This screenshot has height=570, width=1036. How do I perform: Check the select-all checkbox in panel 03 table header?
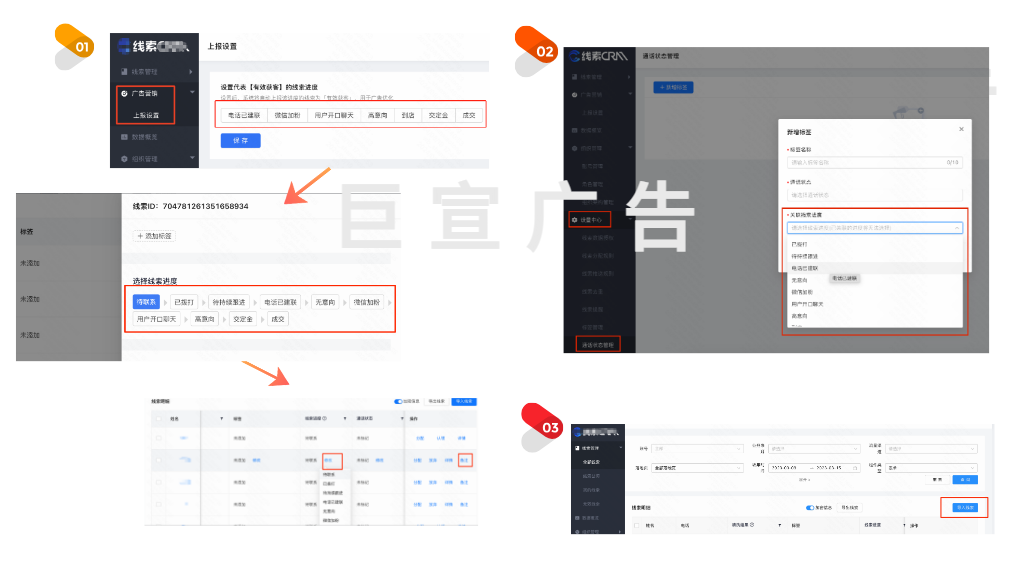click(x=636, y=524)
